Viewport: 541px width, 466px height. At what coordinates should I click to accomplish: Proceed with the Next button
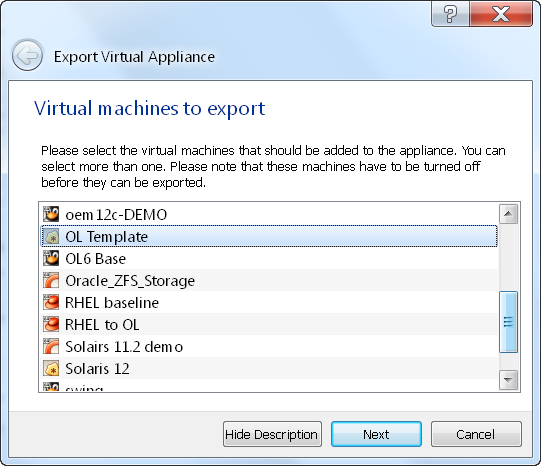pyautogui.click(x=376, y=434)
